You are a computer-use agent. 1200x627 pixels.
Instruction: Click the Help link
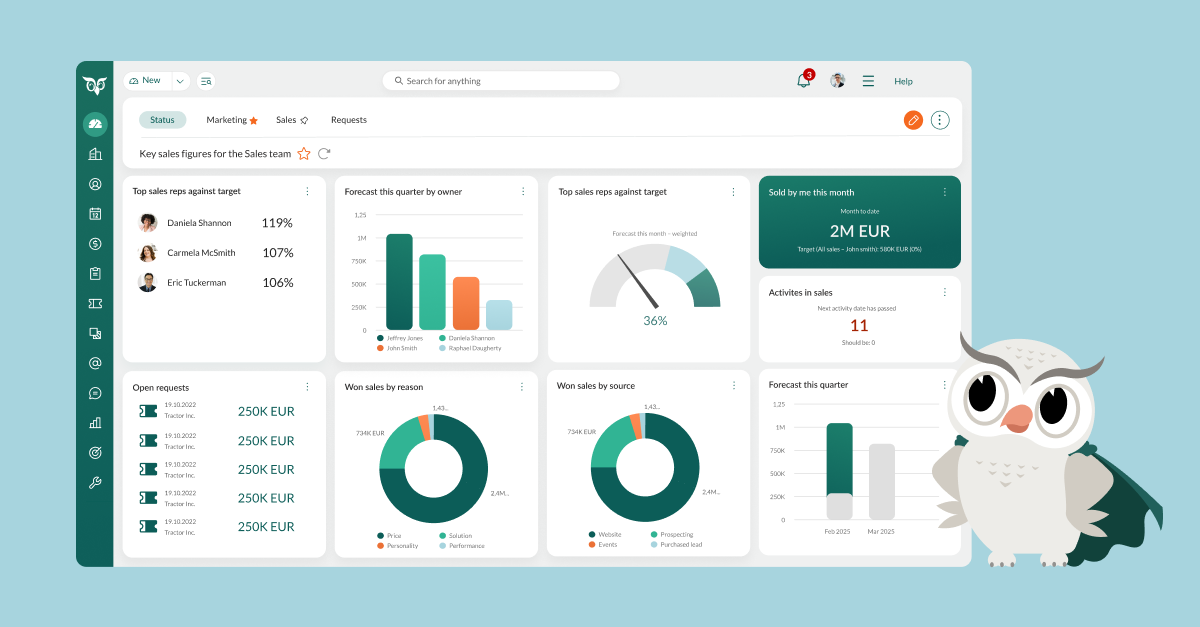tap(903, 81)
